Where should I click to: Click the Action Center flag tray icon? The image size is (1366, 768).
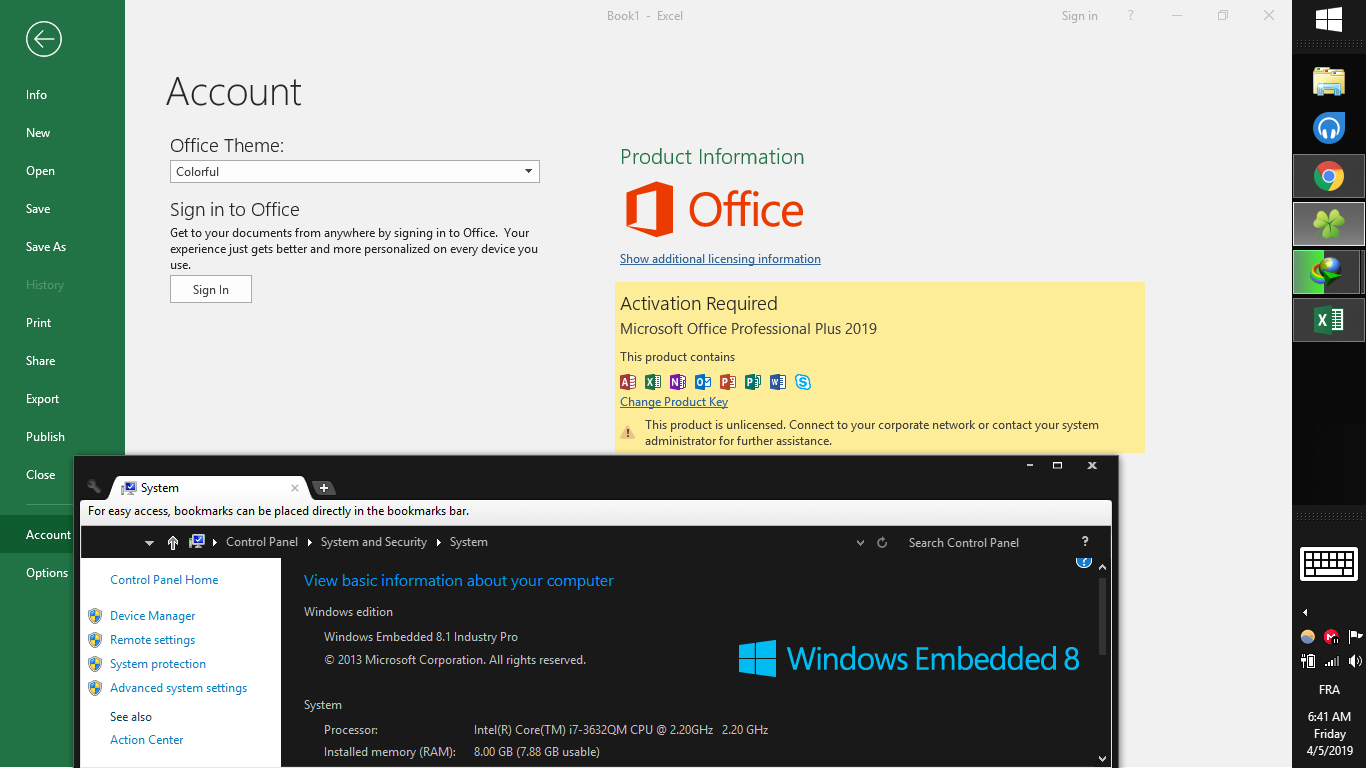[1355, 636]
